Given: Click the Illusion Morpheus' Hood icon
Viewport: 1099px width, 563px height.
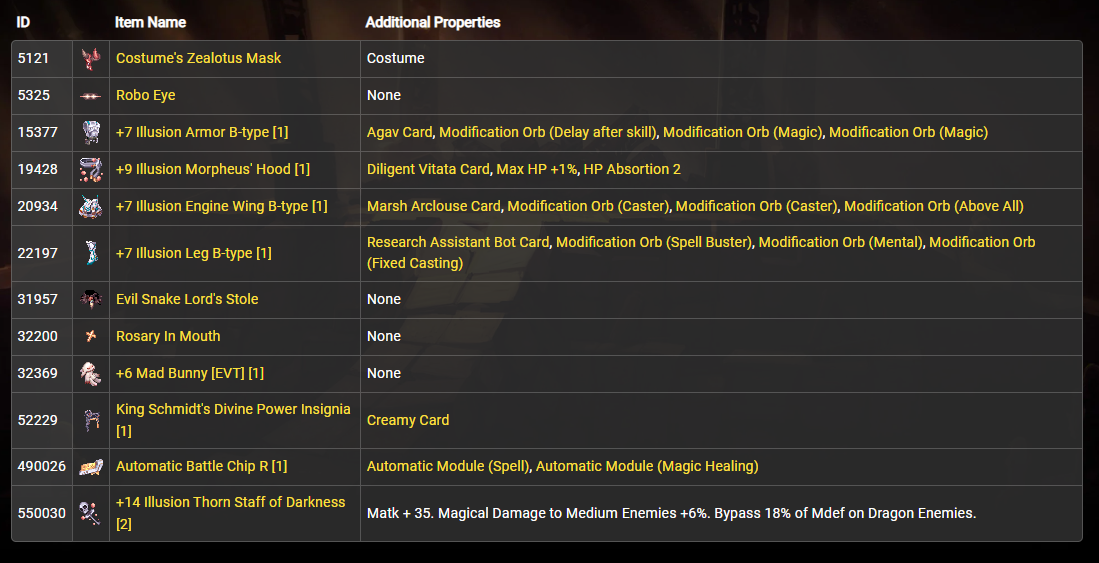Looking at the screenshot, I should 91,170.
